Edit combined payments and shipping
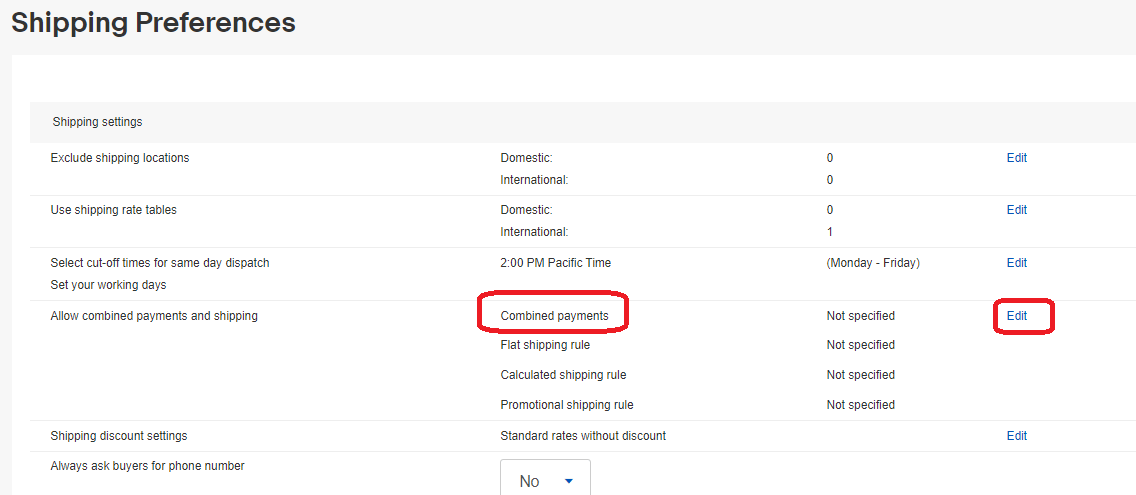 1016,316
